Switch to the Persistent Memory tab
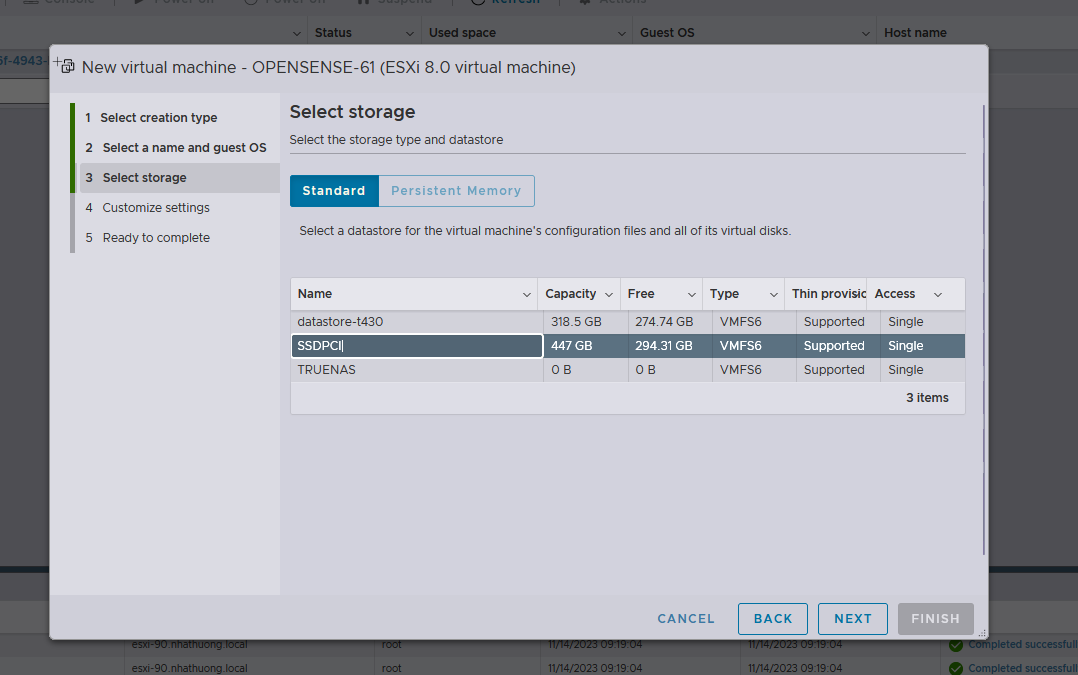The width and height of the screenshot is (1078, 675). click(456, 191)
